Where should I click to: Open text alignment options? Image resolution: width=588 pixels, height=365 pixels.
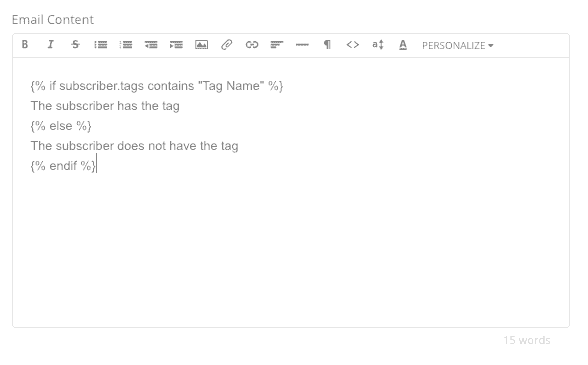pyautogui.click(x=277, y=45)
